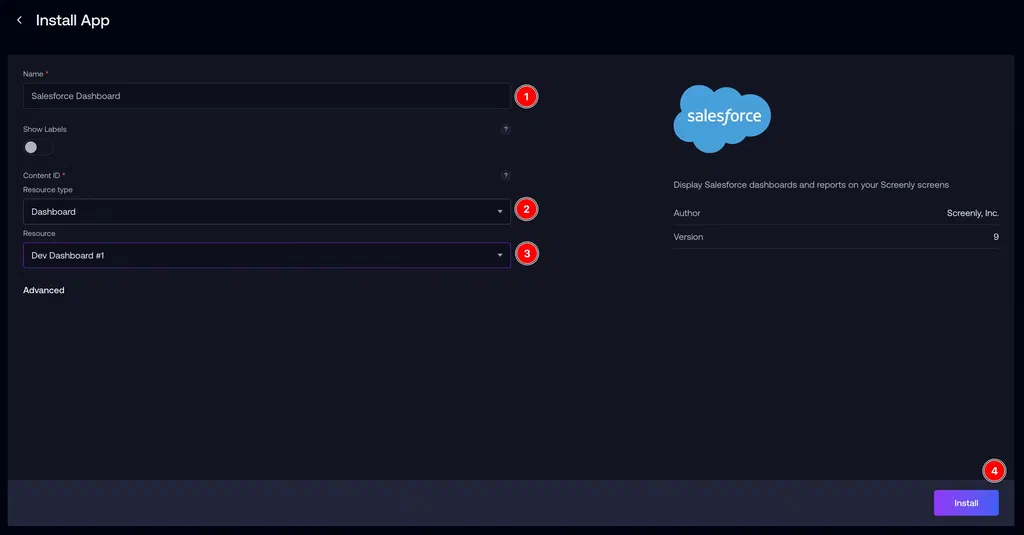
Task: Open the help icon next to Content ID
Action: pyautogui.click(x=505, y=176)
